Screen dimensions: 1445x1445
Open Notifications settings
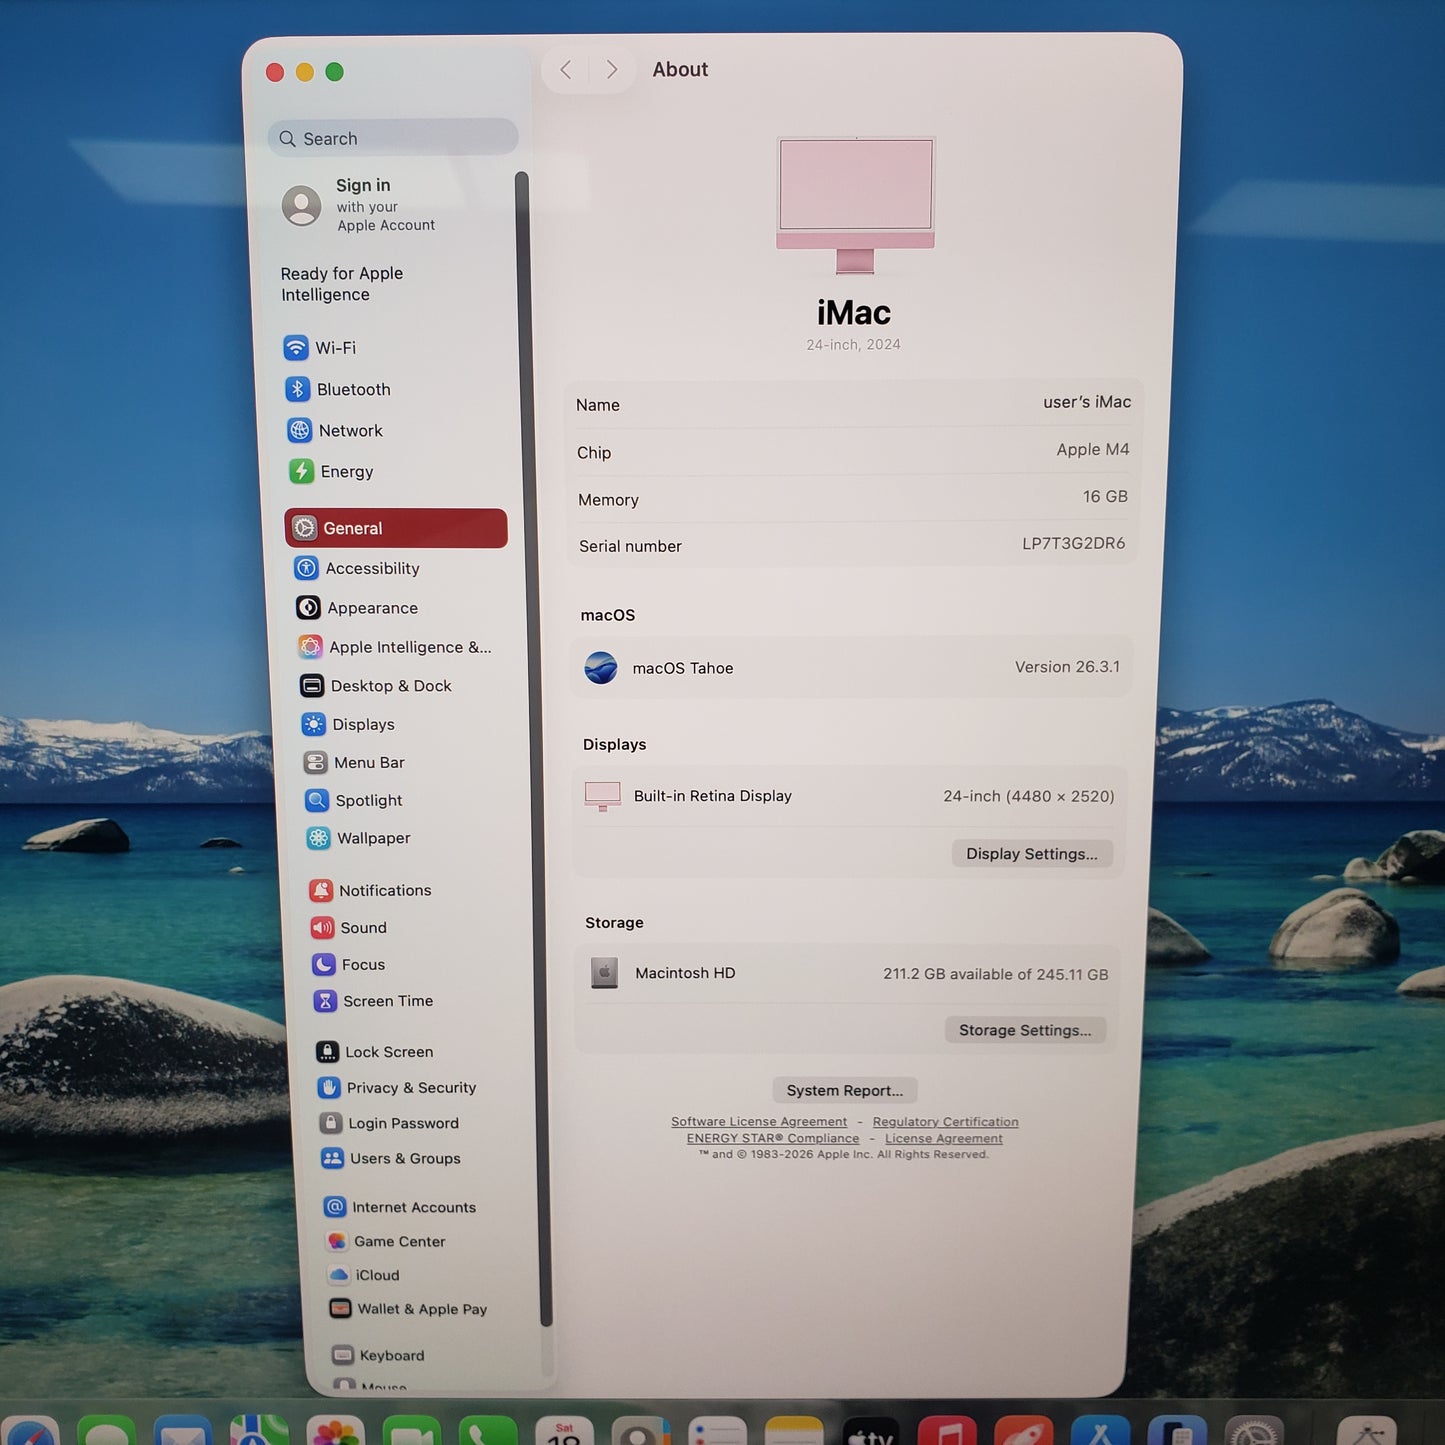coord(384,890)
